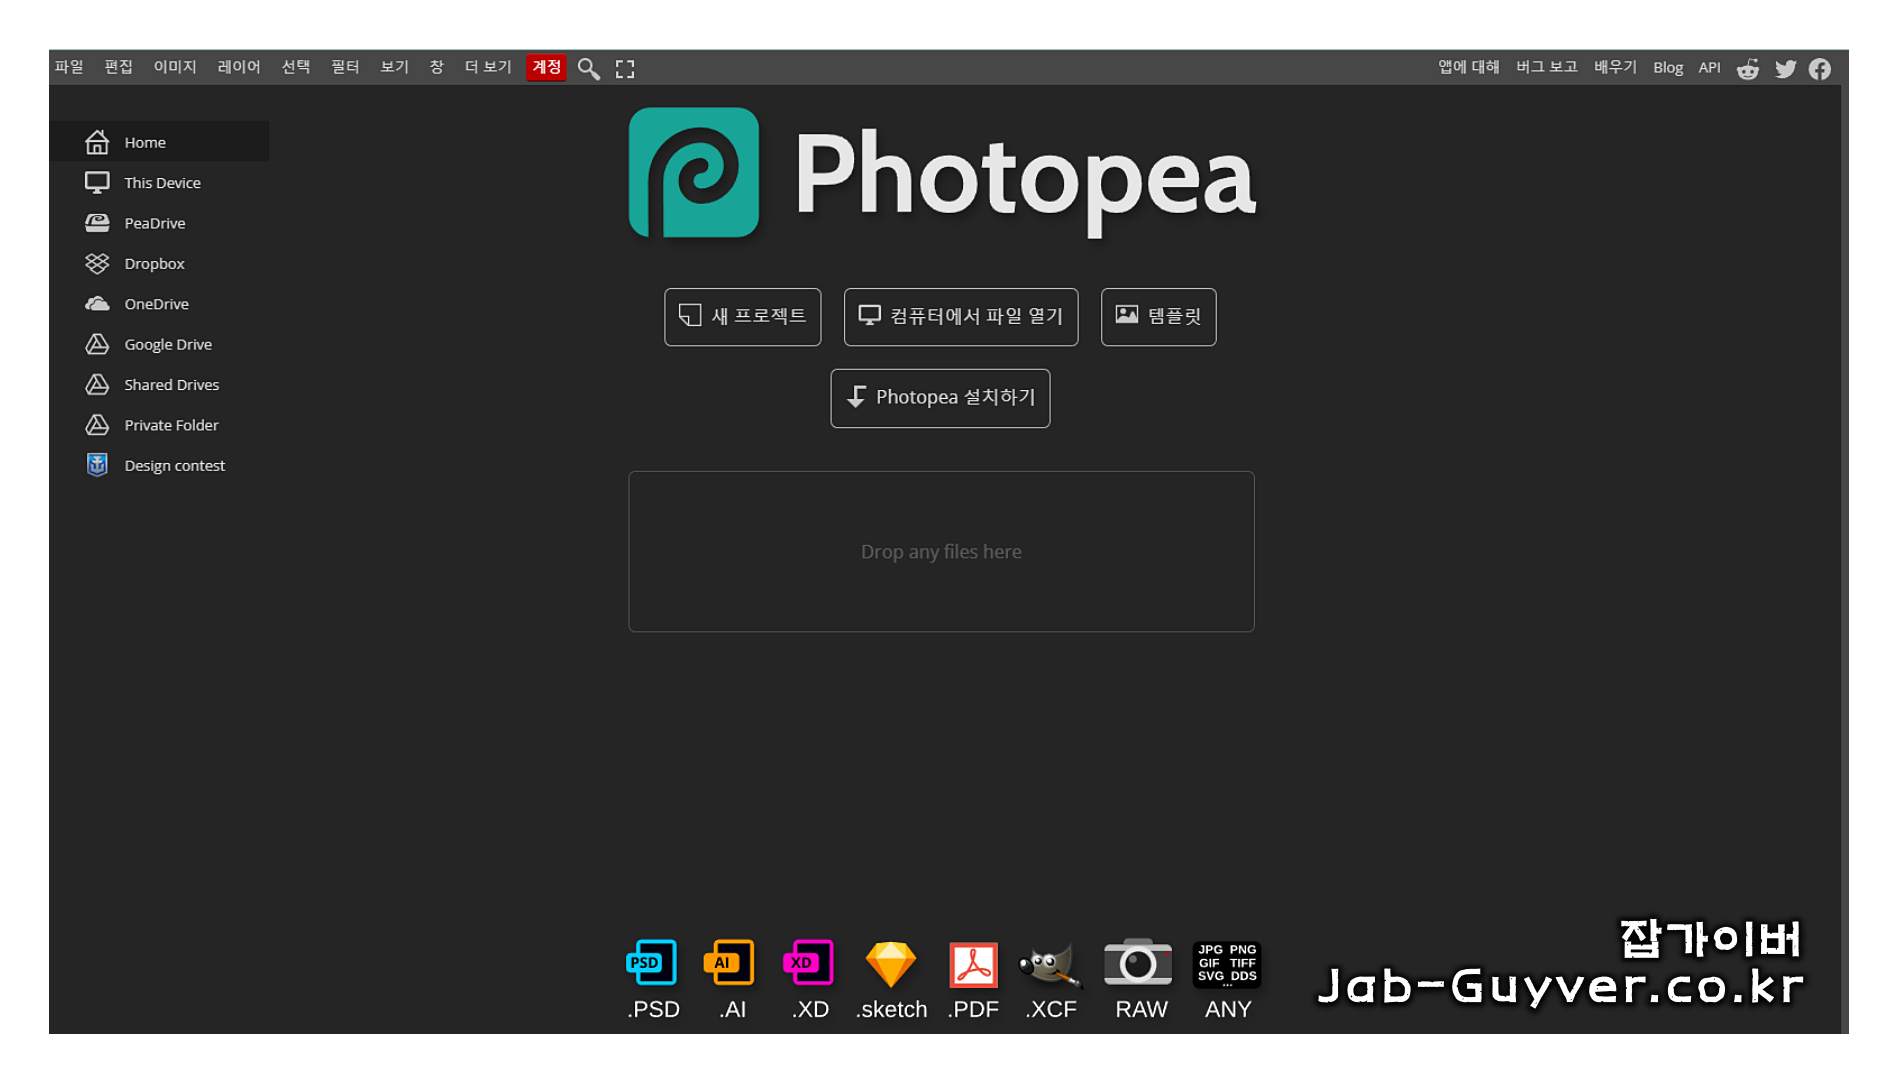Open the 배우기 link
Image resolution: width=1898 pixels, height=1083 pixels.
1615,67
